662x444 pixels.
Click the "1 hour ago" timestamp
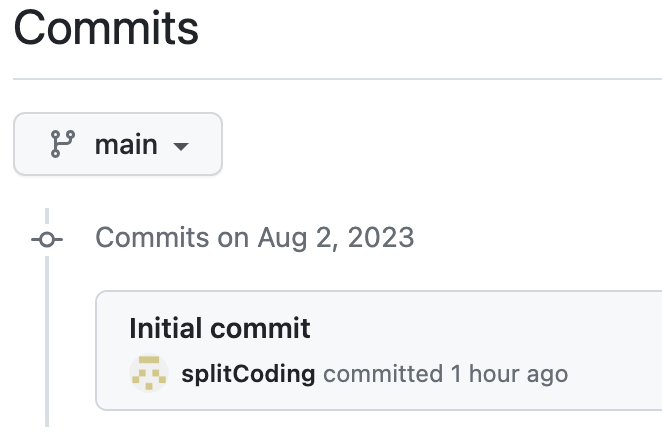coord(509,374)
